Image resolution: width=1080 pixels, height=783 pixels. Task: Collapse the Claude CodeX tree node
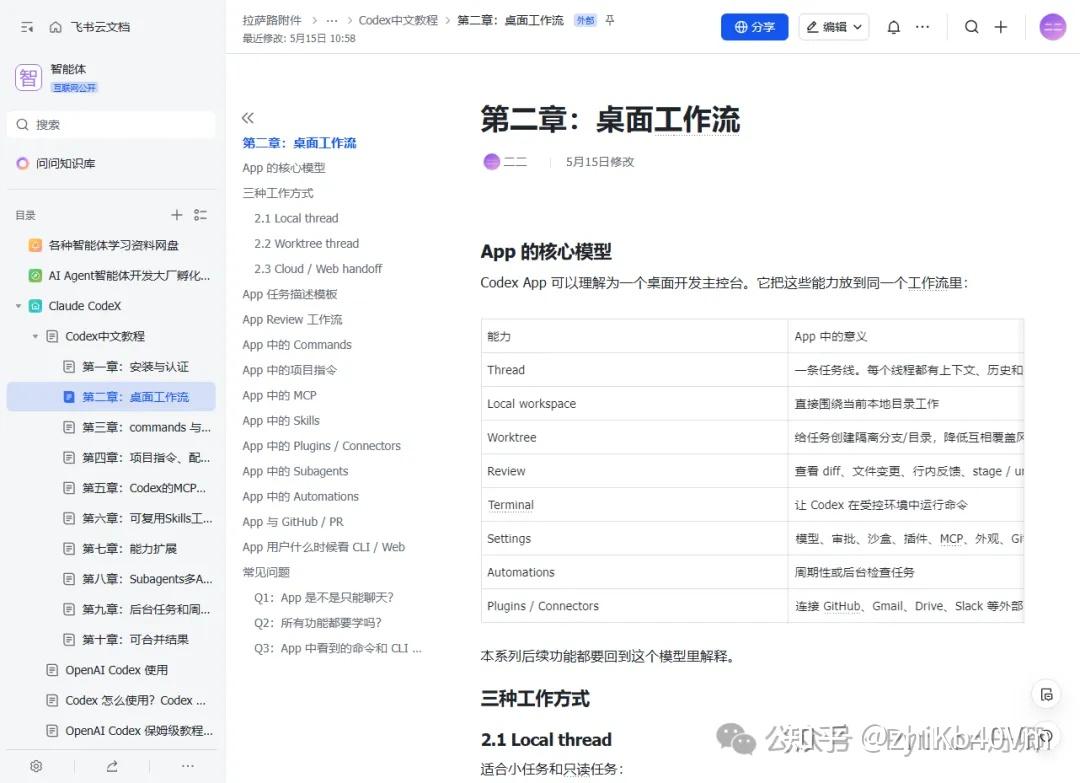(x=19, y=306)
